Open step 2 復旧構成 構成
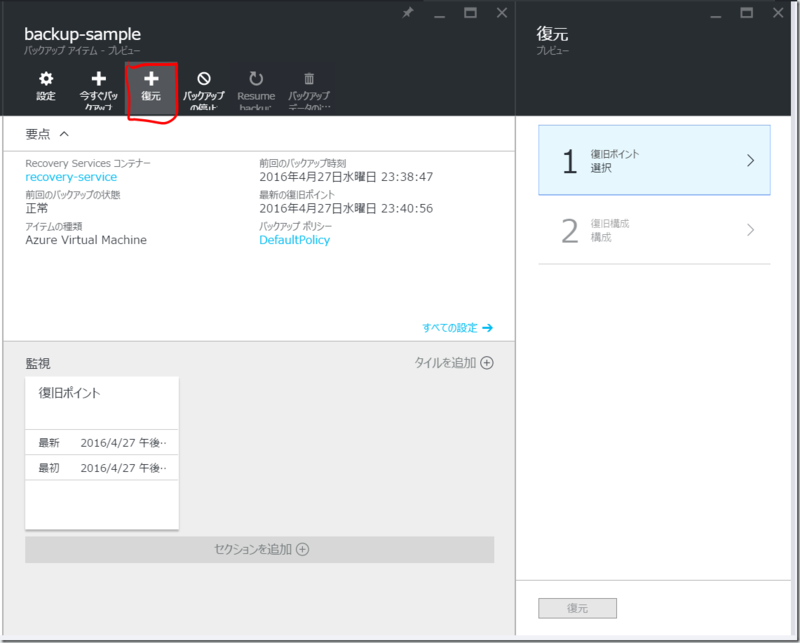 click(654, 230)
